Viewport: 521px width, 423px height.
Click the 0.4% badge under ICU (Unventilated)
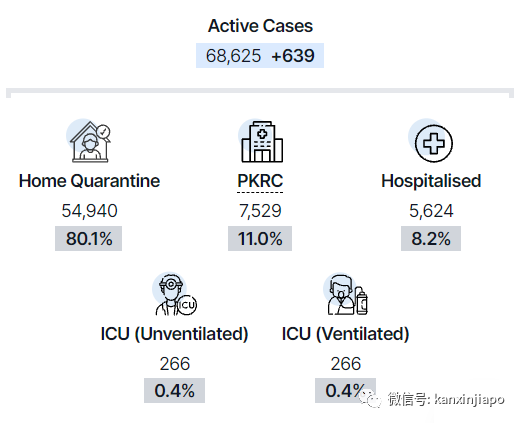coord(174,390)
